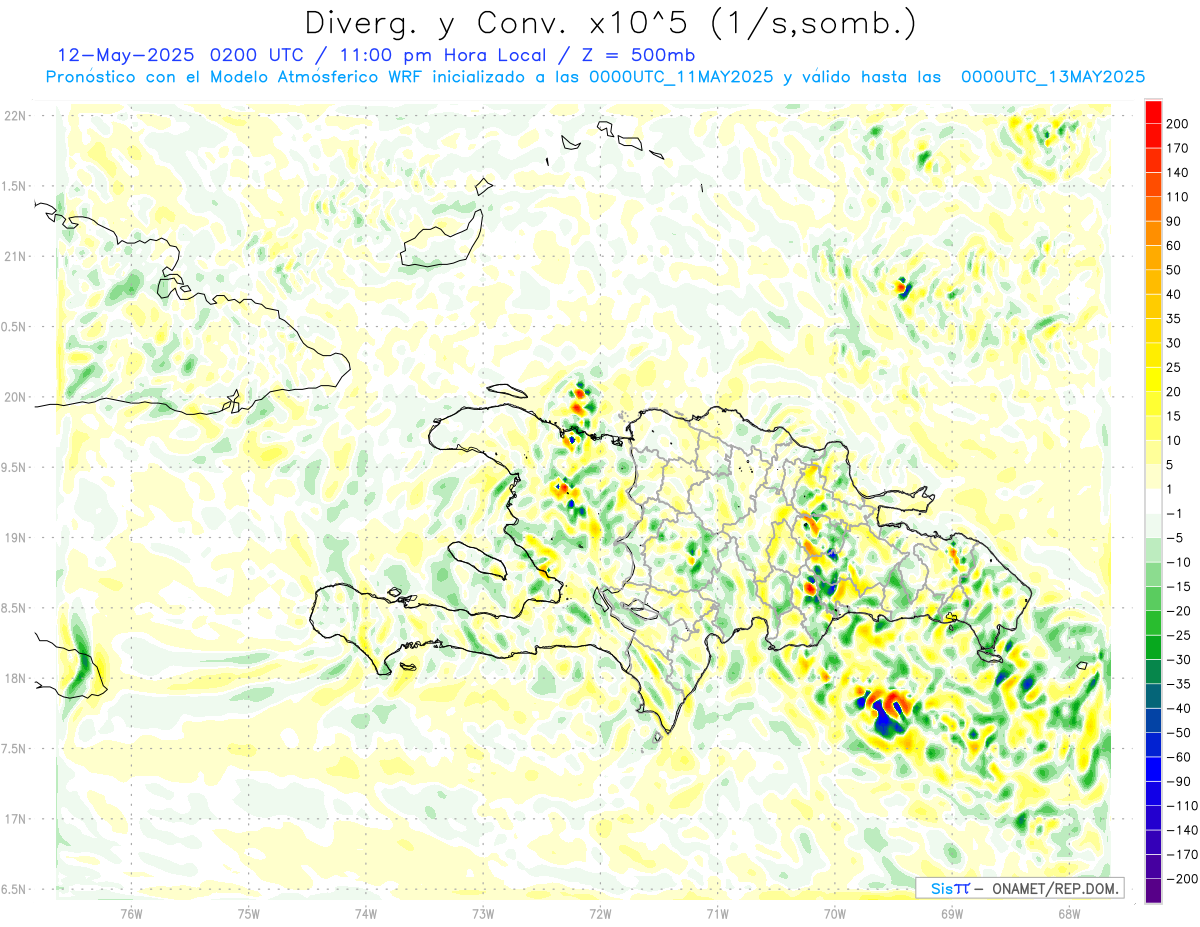Click the colorbar label -25

pos(1181,635)
